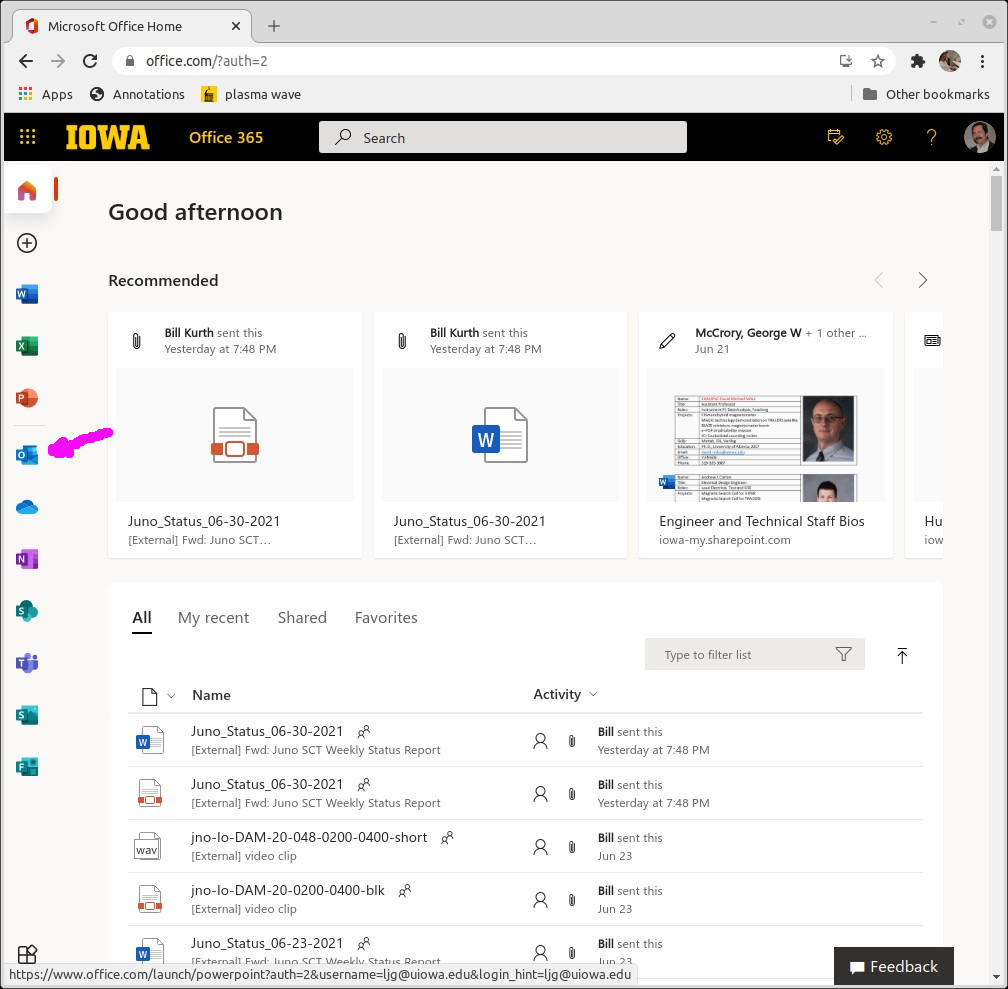Click the Create new plus icon in sidebar

[27, 243]
